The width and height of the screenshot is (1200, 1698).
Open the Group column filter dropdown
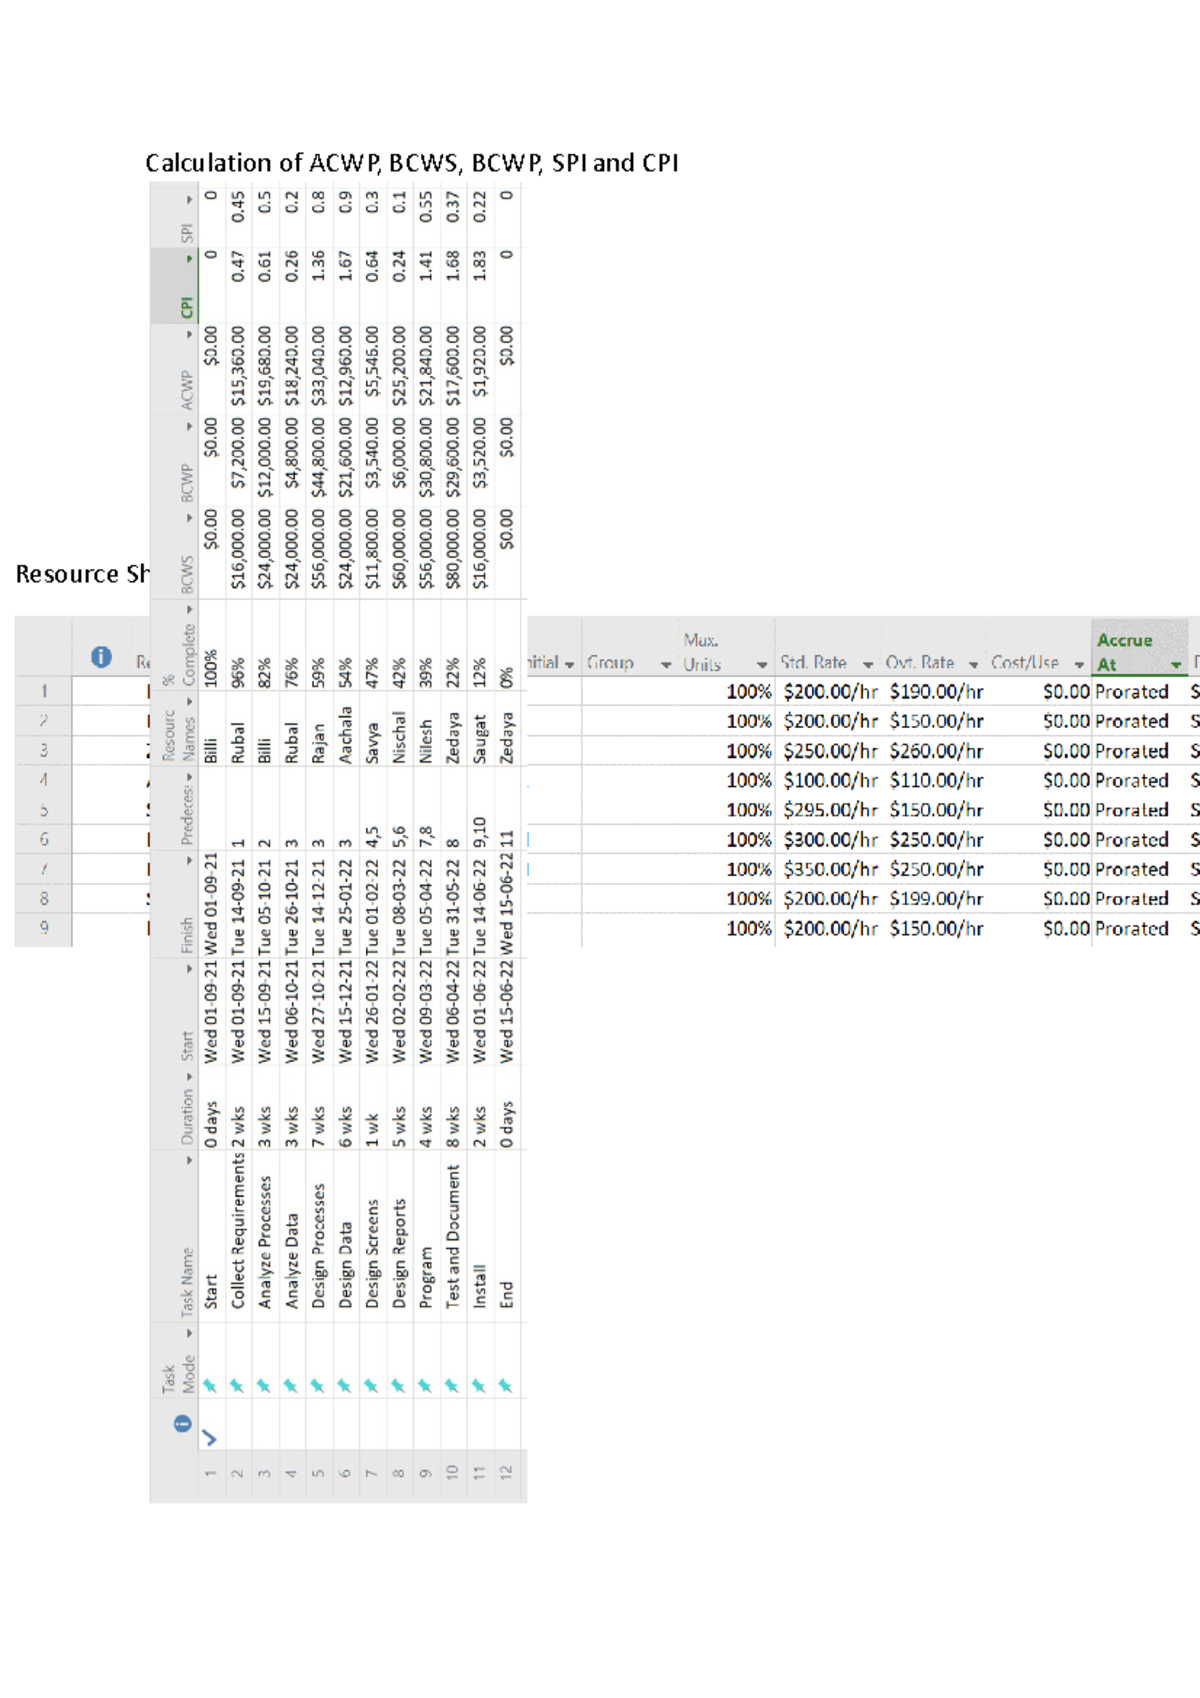pos(666,665)
